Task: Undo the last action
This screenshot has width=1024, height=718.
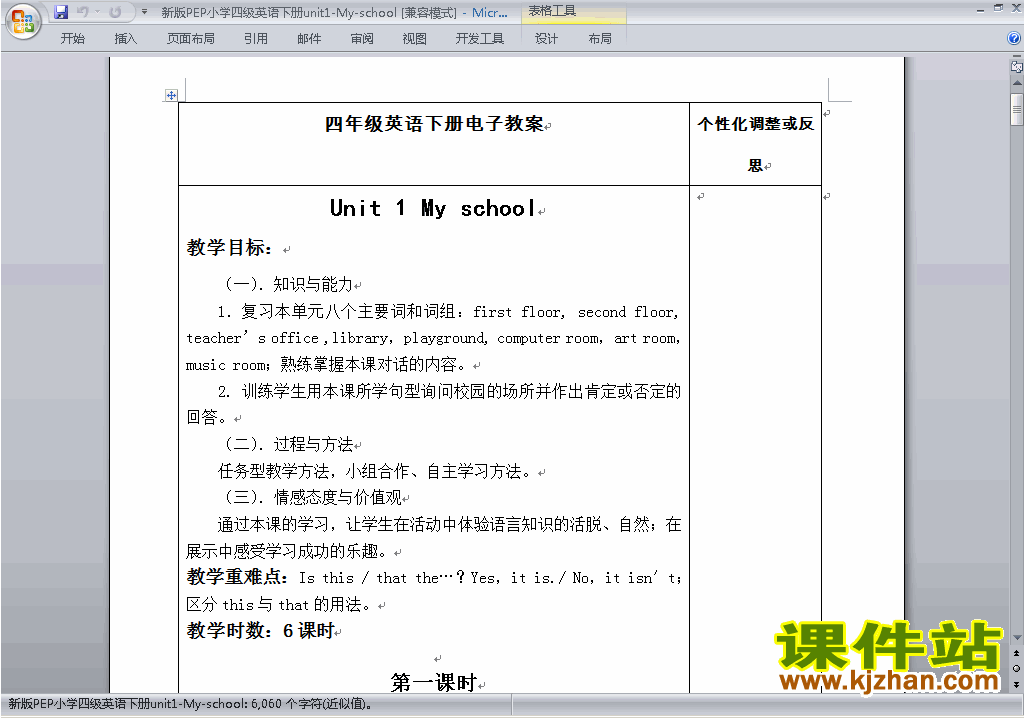Action: point(82,12)
